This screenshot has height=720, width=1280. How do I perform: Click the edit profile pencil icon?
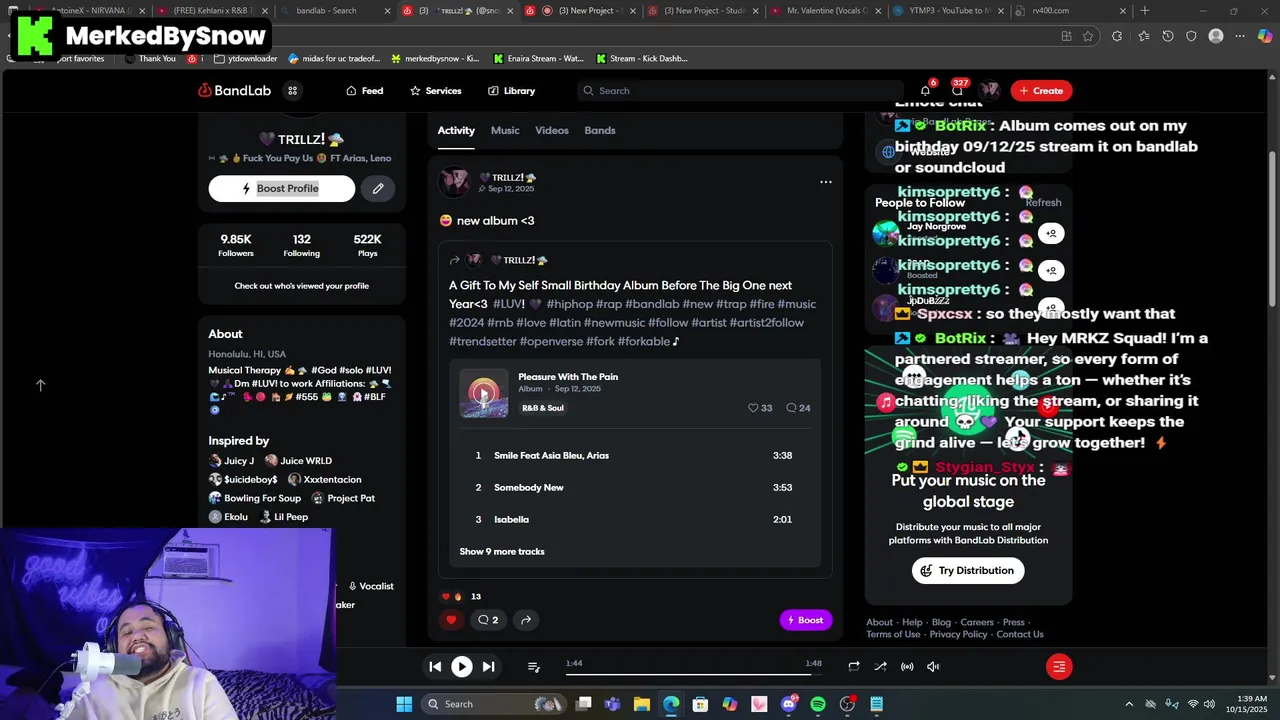[x=378, y=188]
